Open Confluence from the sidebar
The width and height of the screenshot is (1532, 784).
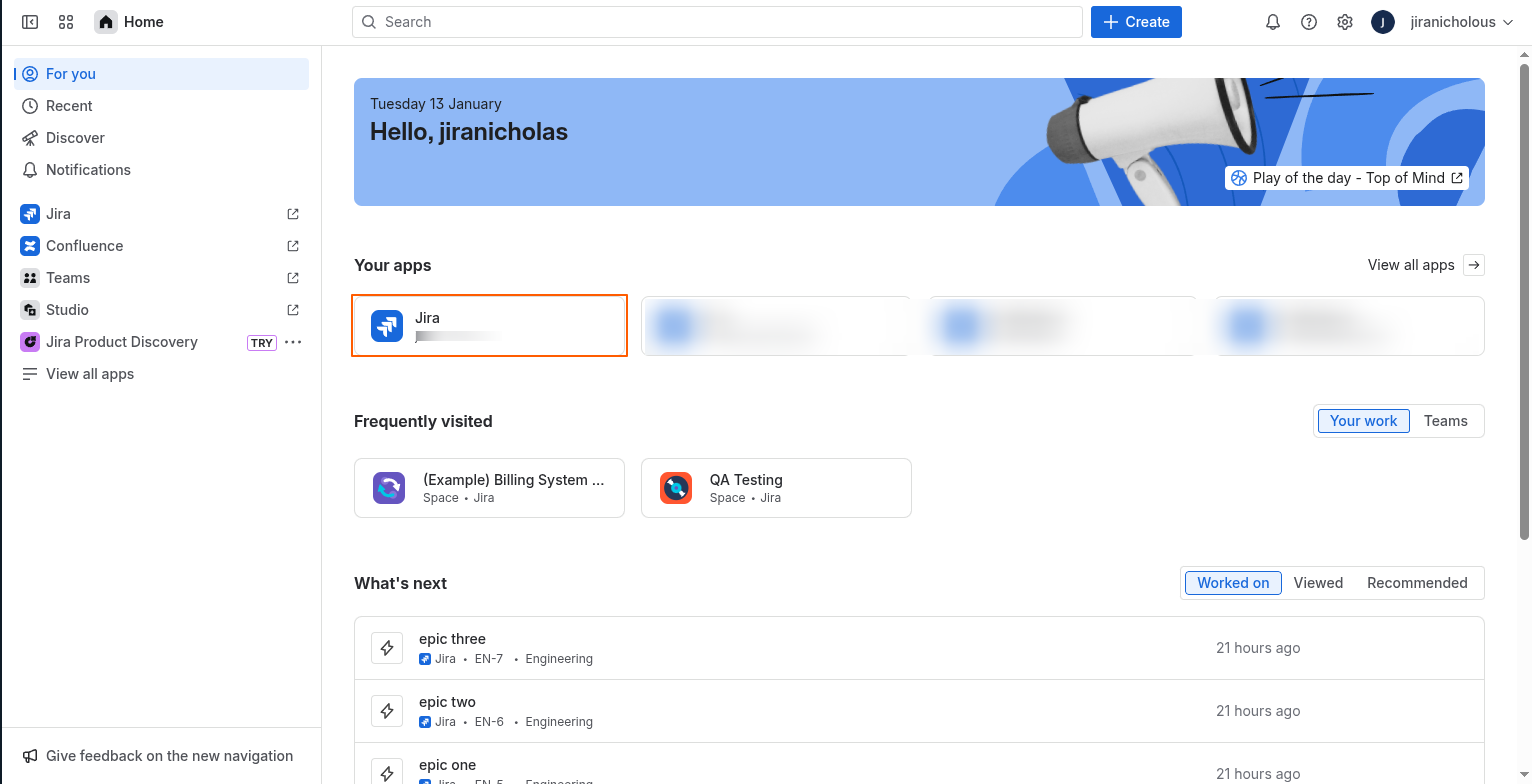[x=84, y=245]
